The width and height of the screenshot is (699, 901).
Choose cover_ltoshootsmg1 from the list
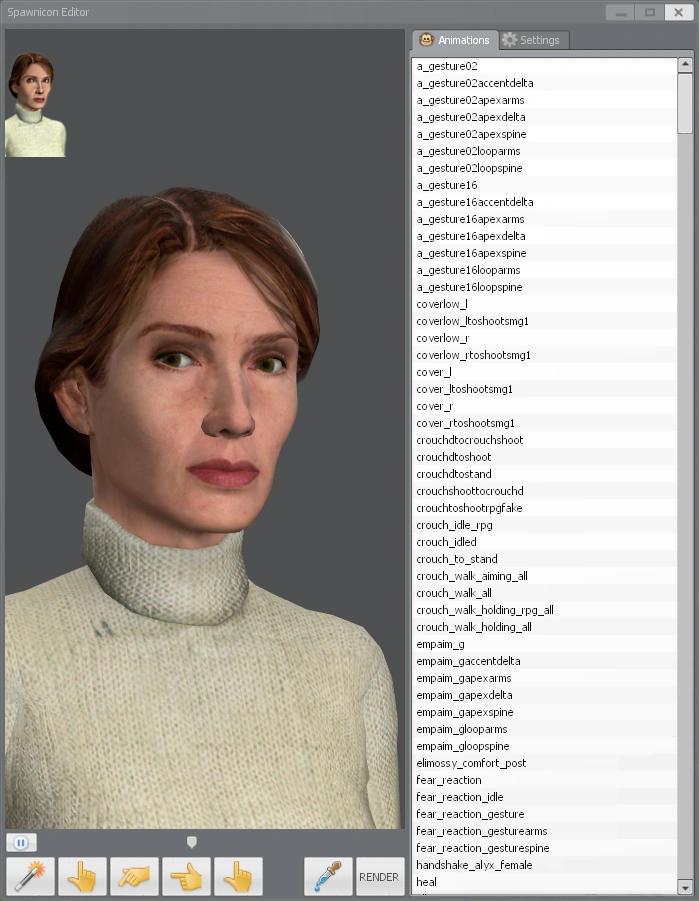click(544, 389)
